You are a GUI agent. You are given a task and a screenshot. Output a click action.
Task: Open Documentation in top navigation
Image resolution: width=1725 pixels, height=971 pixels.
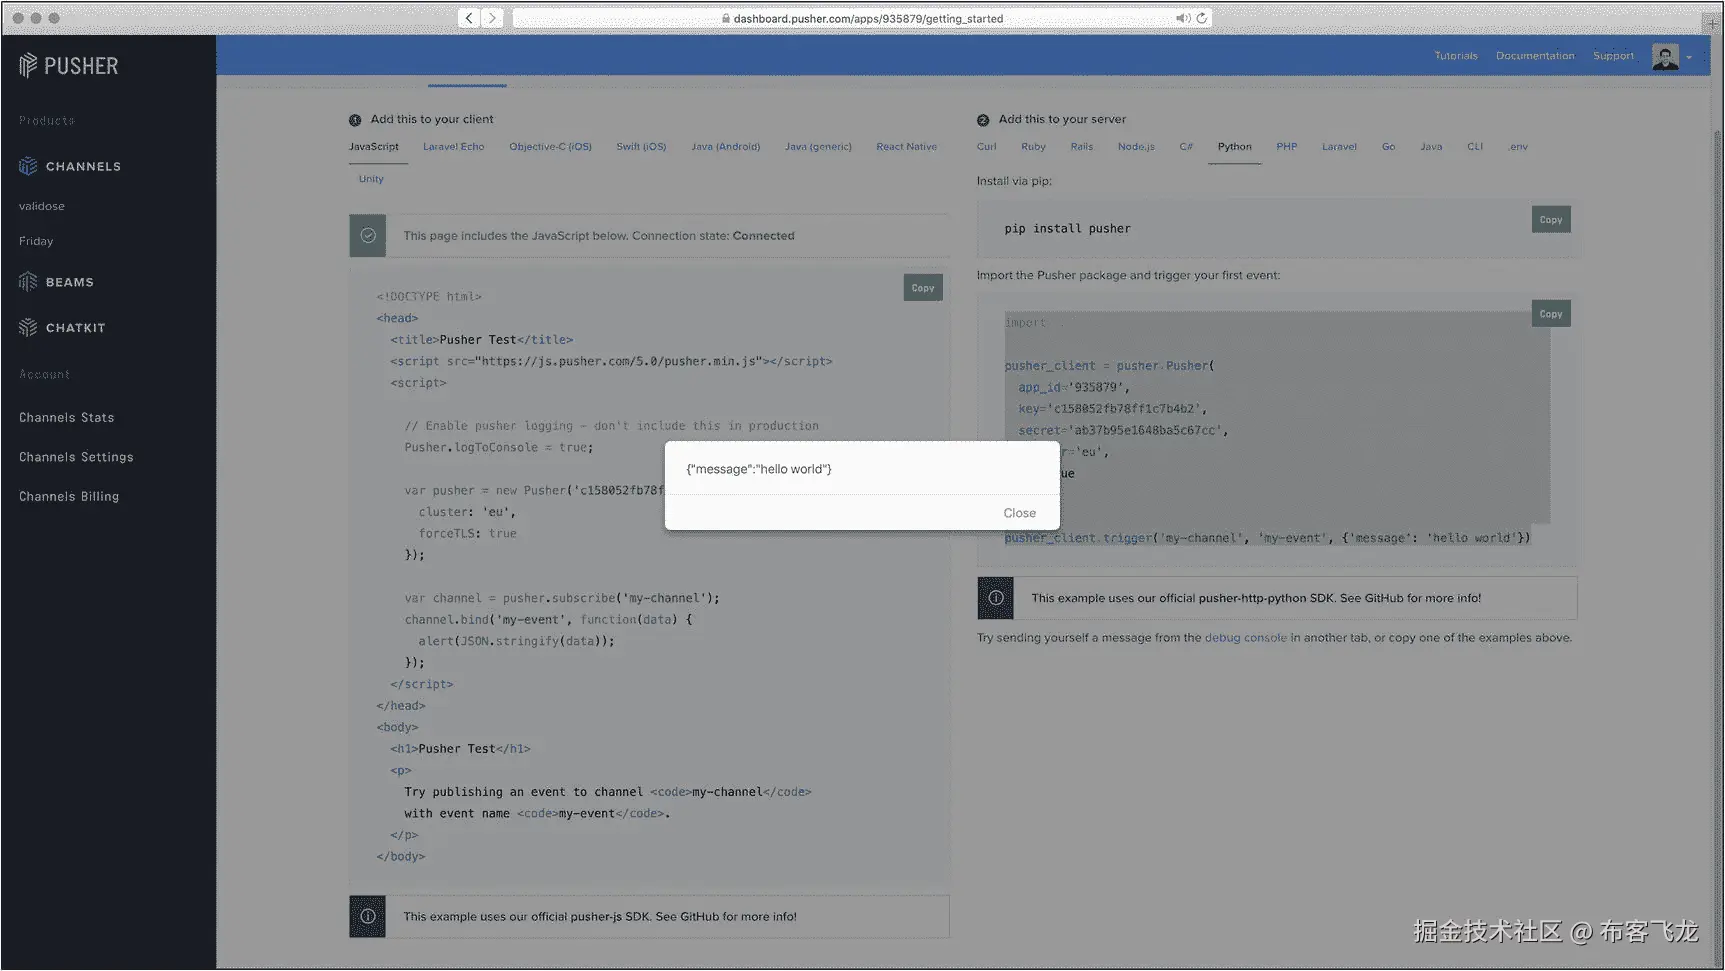pos(1535,56)
